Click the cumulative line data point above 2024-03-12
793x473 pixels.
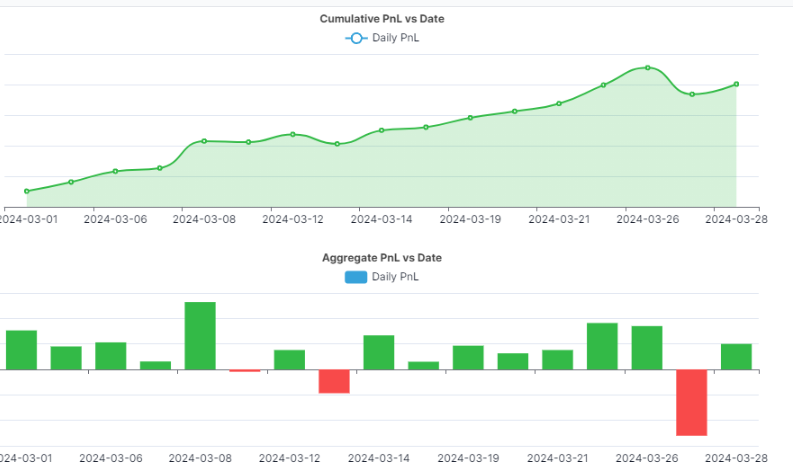pos(293,135)
